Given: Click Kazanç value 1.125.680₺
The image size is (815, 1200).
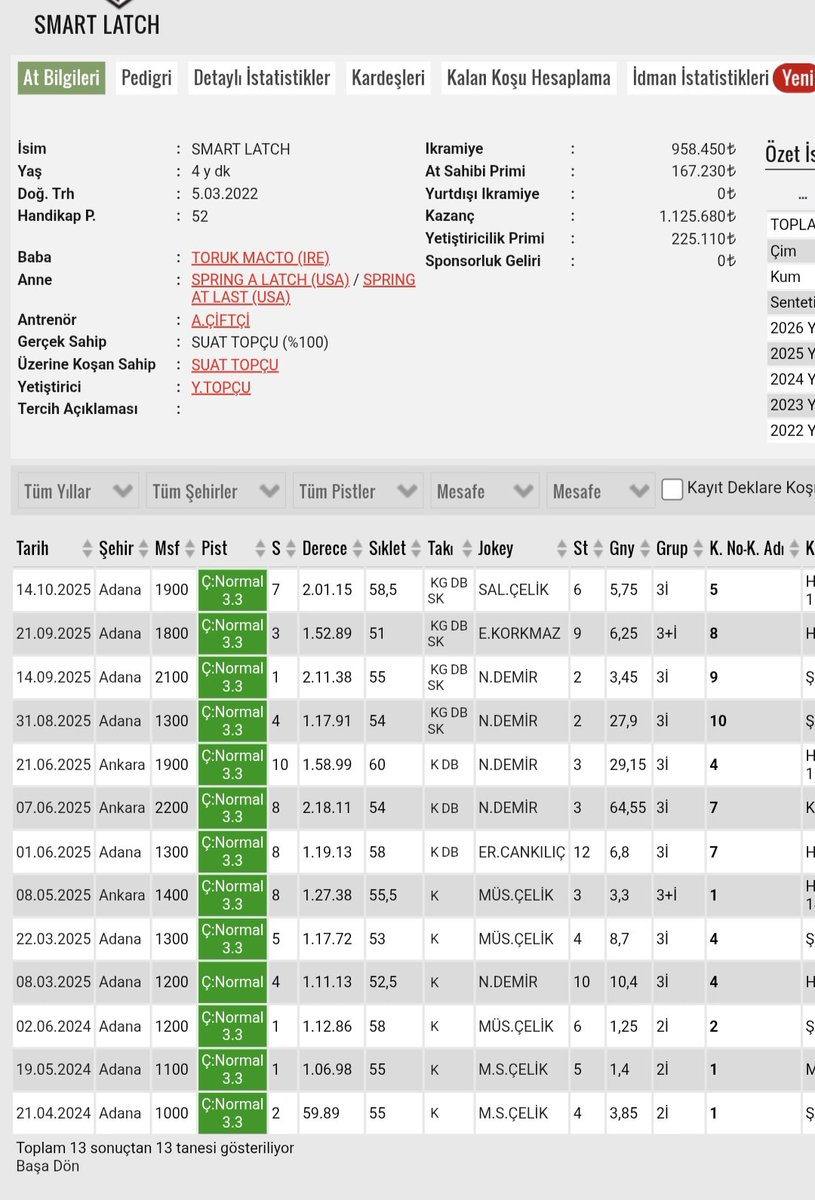Looking at the screenshot, I should pyautogui.click(x=697, y=216).
